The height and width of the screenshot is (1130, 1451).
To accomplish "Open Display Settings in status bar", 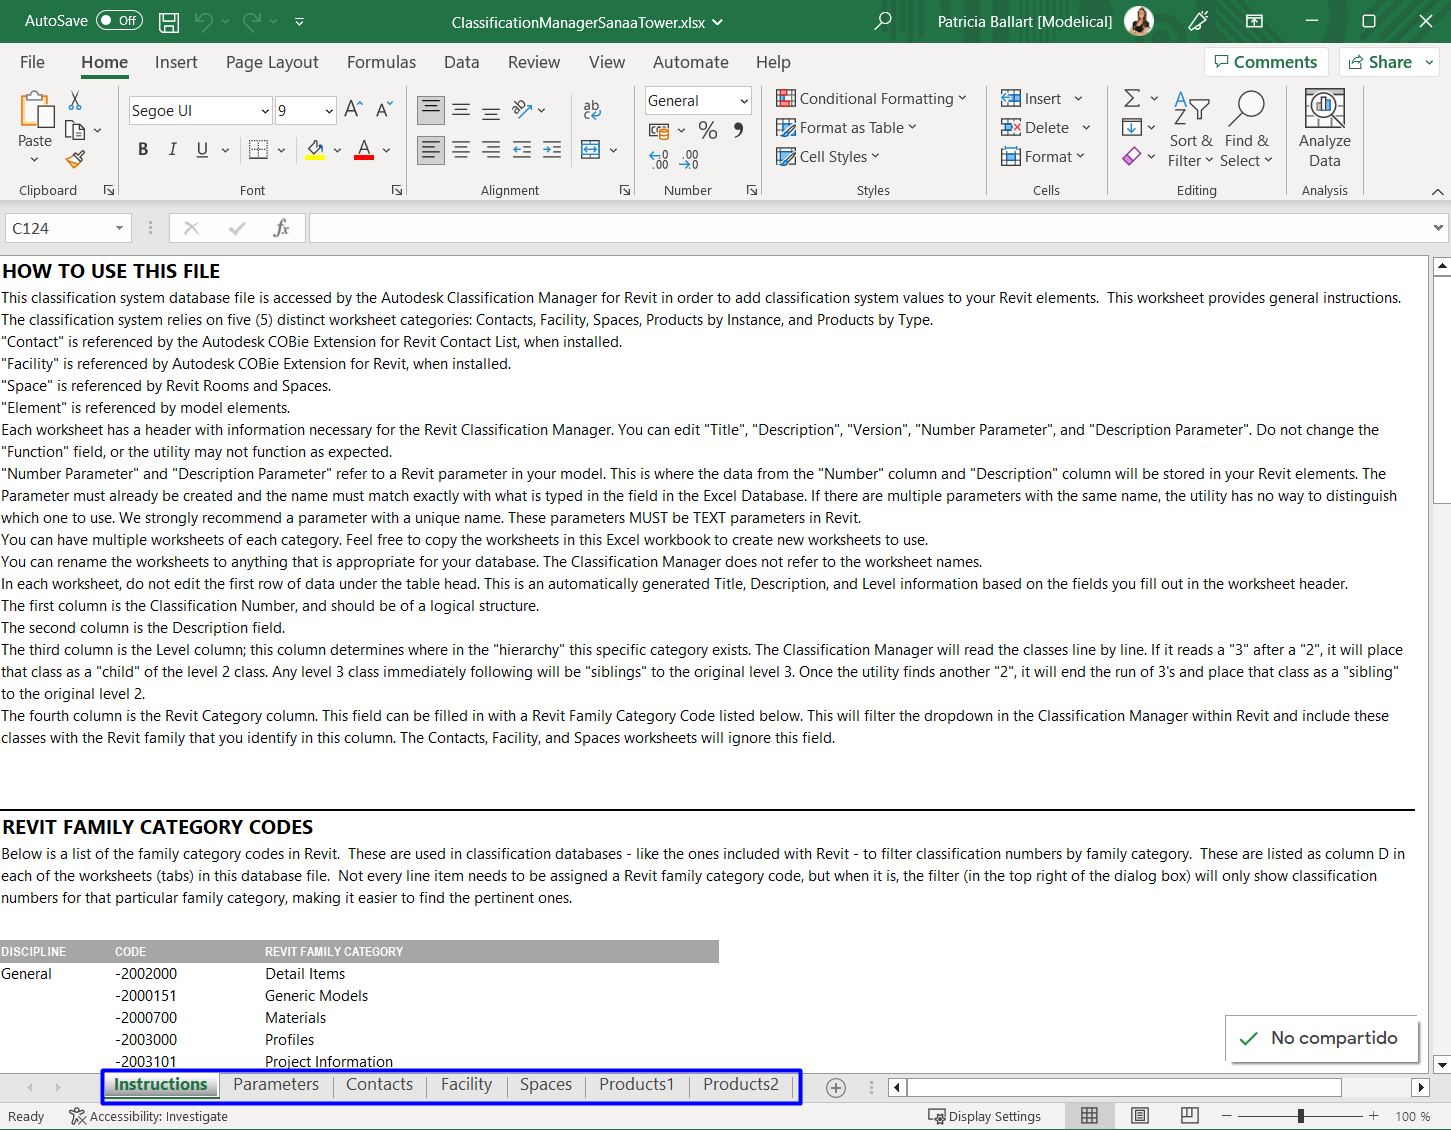I will 984,1116.
